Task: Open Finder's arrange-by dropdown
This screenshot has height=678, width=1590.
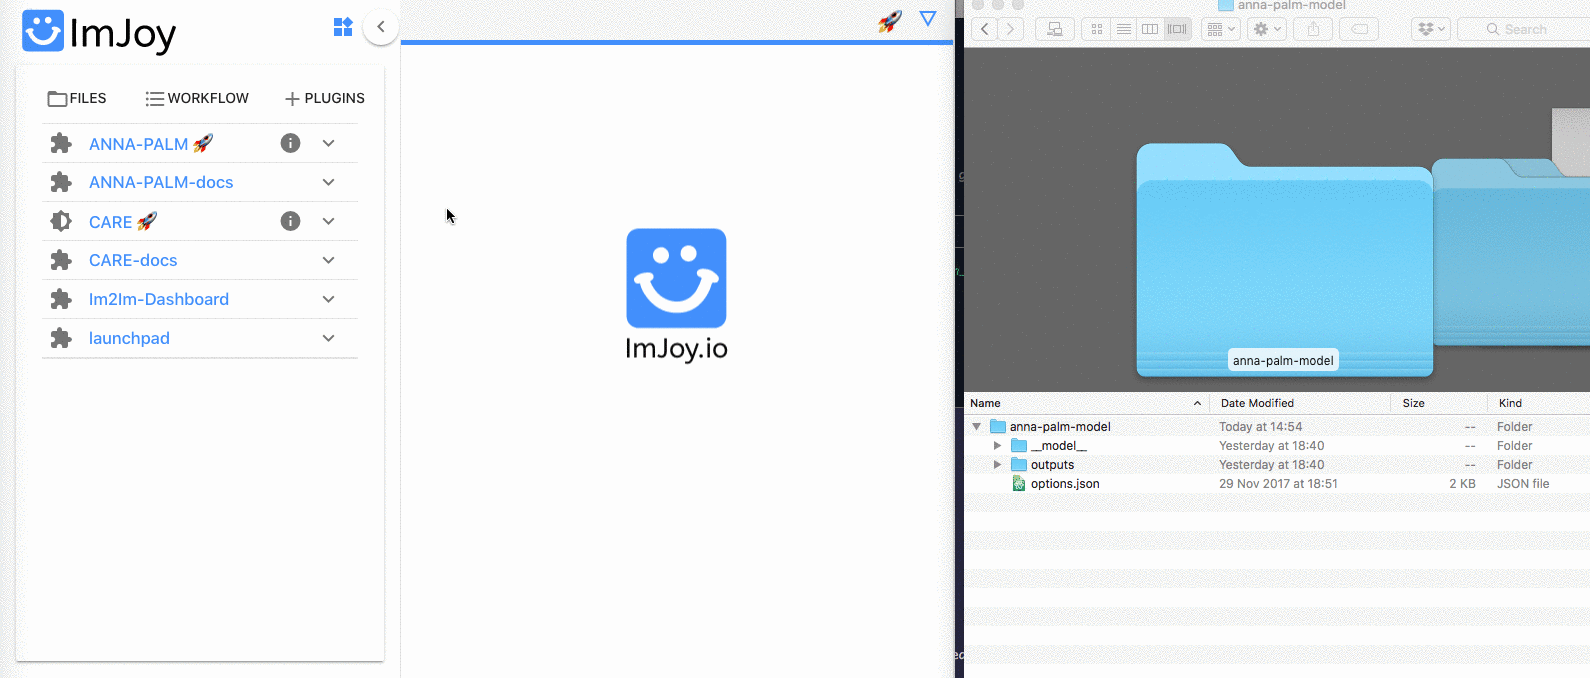Action: [1221, 29]
